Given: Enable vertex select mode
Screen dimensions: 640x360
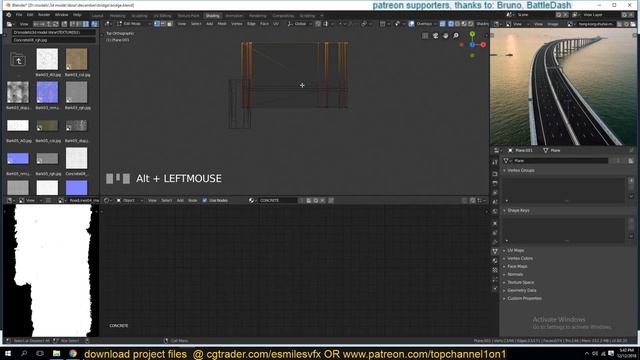Looking at the screenshot, I should [157, 24].
